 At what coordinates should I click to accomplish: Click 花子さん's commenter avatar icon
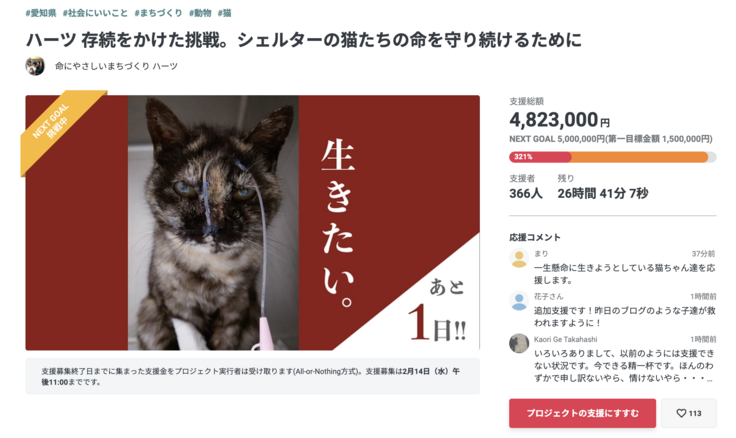pyautogui.click(x=519, y=301)
